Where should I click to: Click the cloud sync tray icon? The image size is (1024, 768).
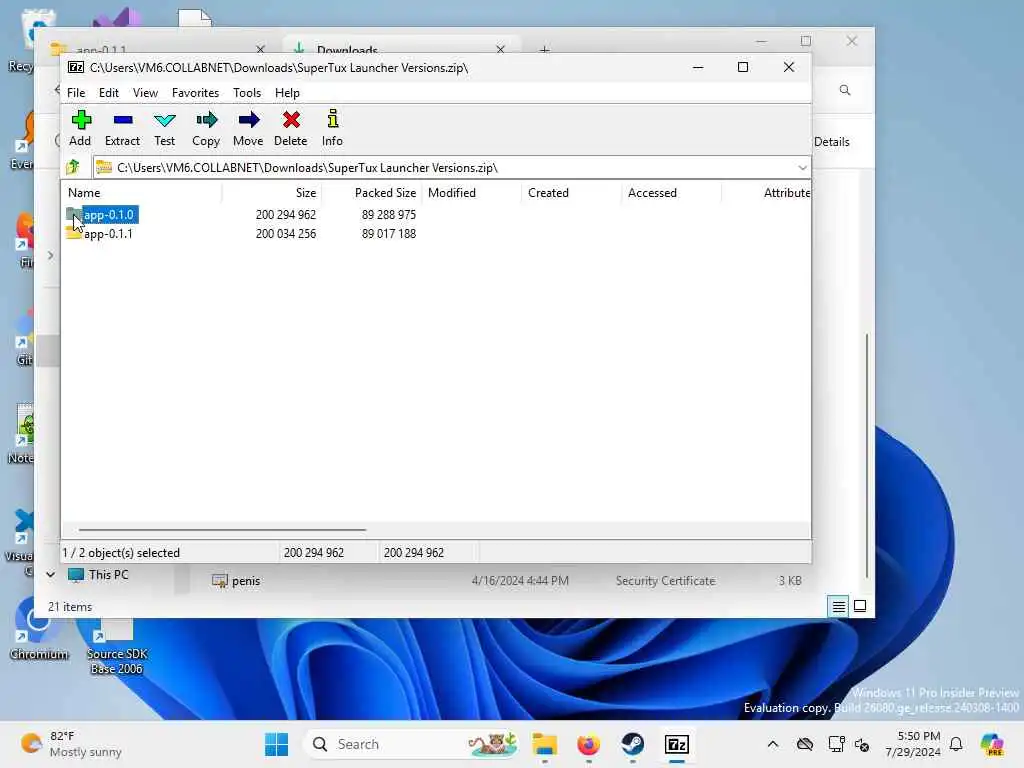click(x=805, y=744)
